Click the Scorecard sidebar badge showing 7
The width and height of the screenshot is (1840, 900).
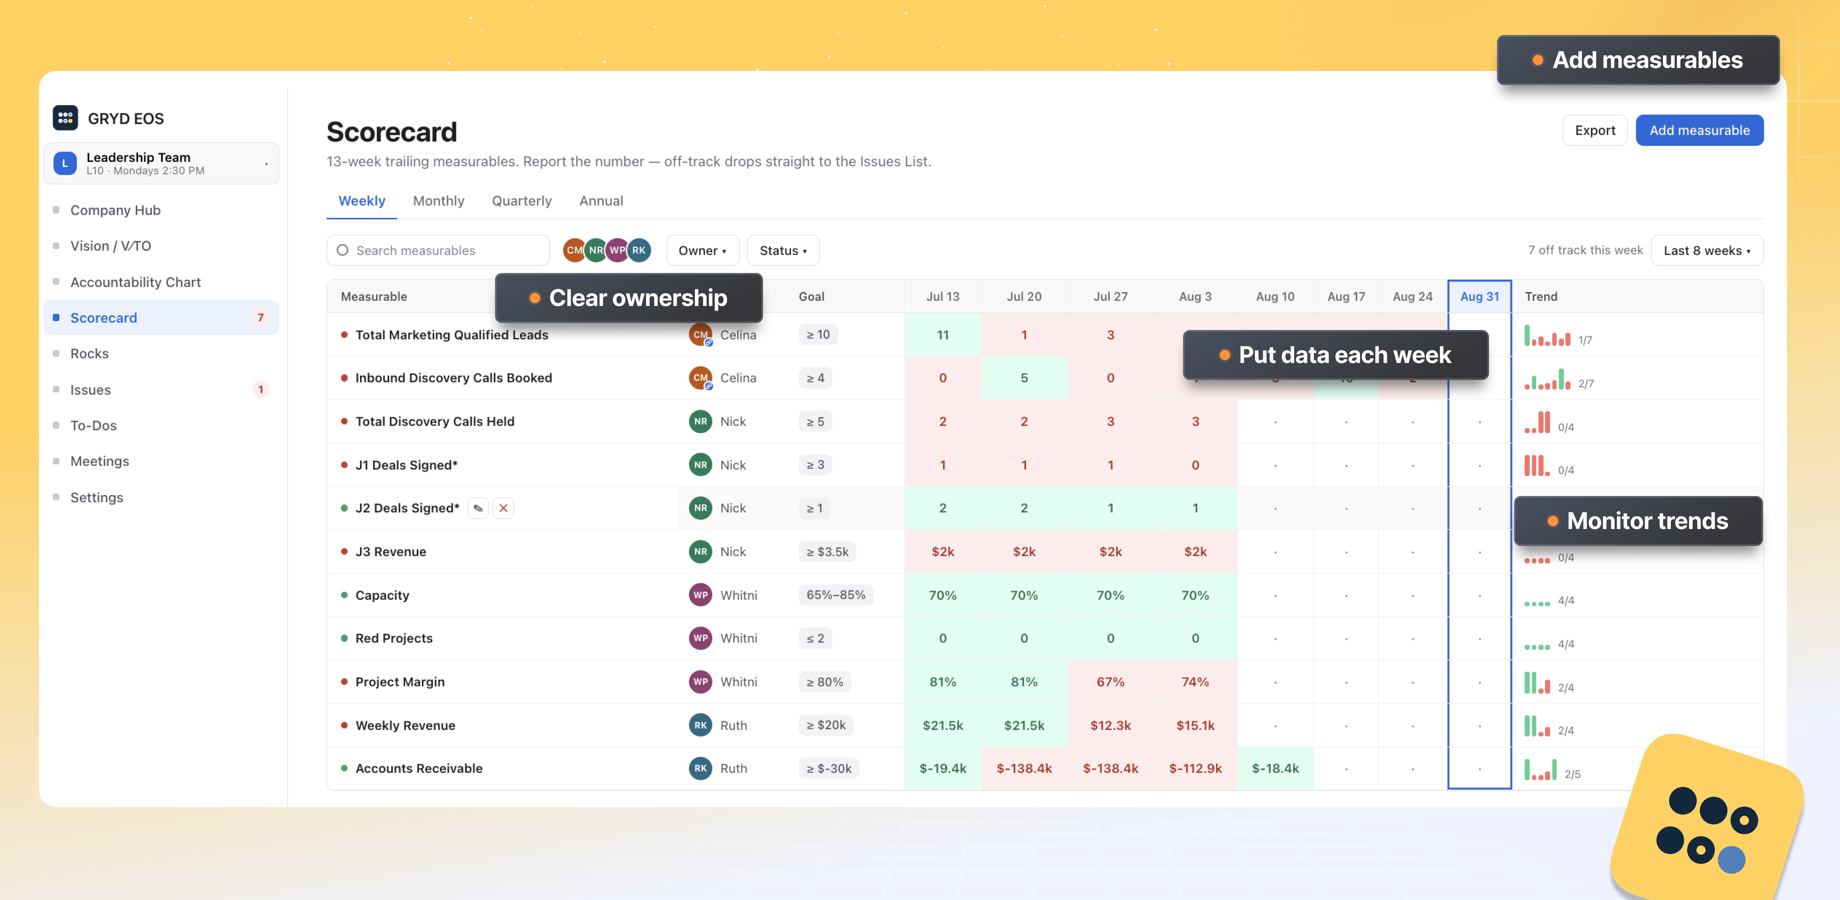point(260,318)
